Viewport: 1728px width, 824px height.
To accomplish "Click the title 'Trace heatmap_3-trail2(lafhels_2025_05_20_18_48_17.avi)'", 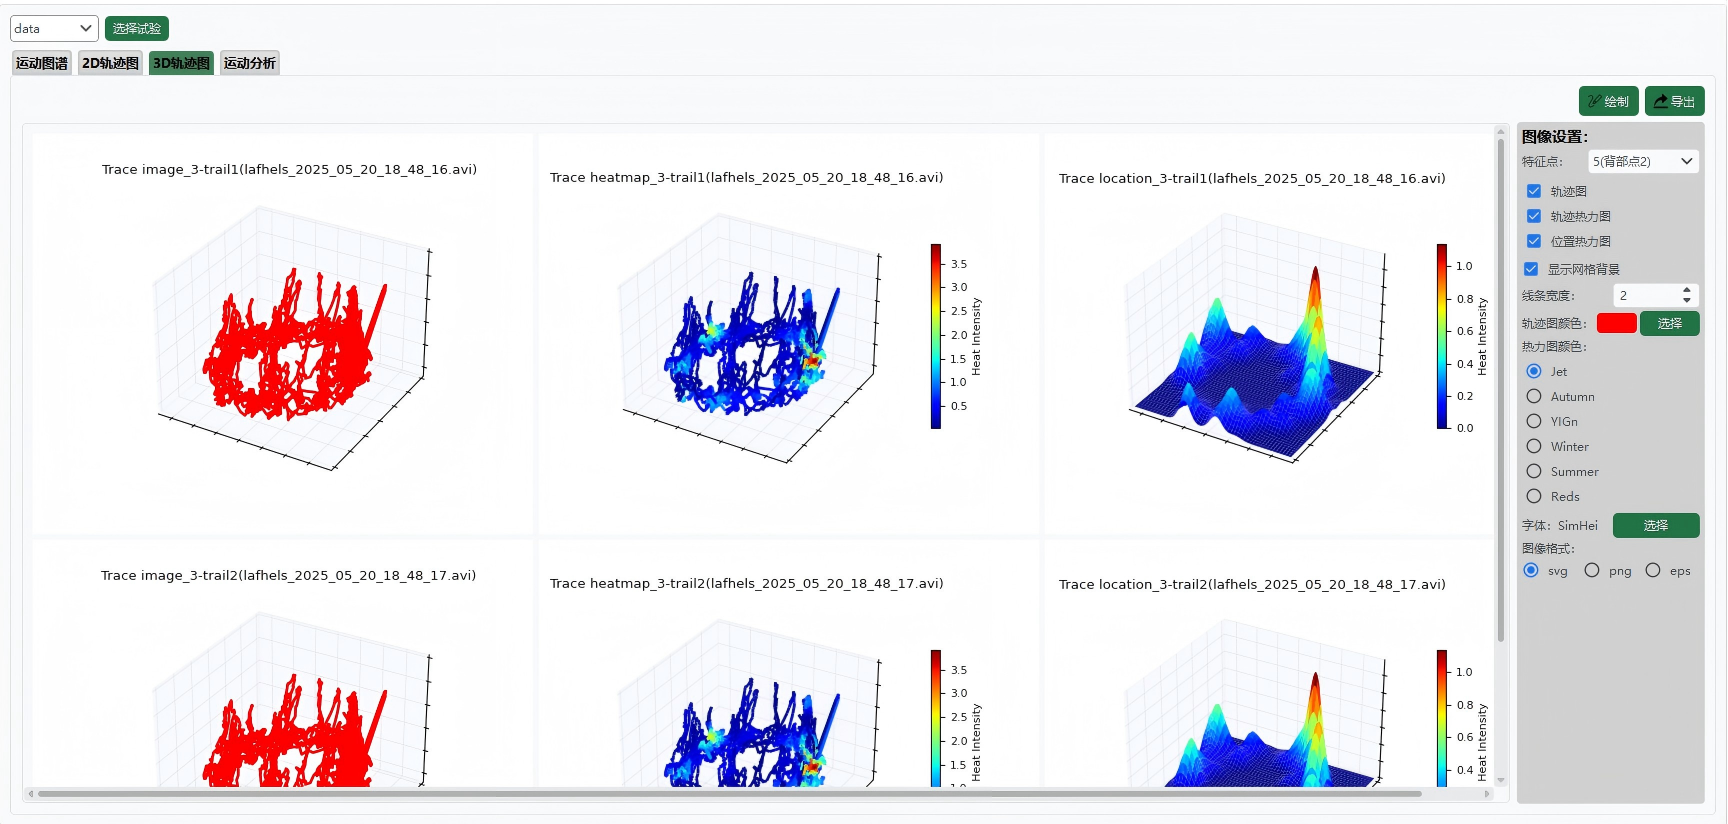I will 746,584.
